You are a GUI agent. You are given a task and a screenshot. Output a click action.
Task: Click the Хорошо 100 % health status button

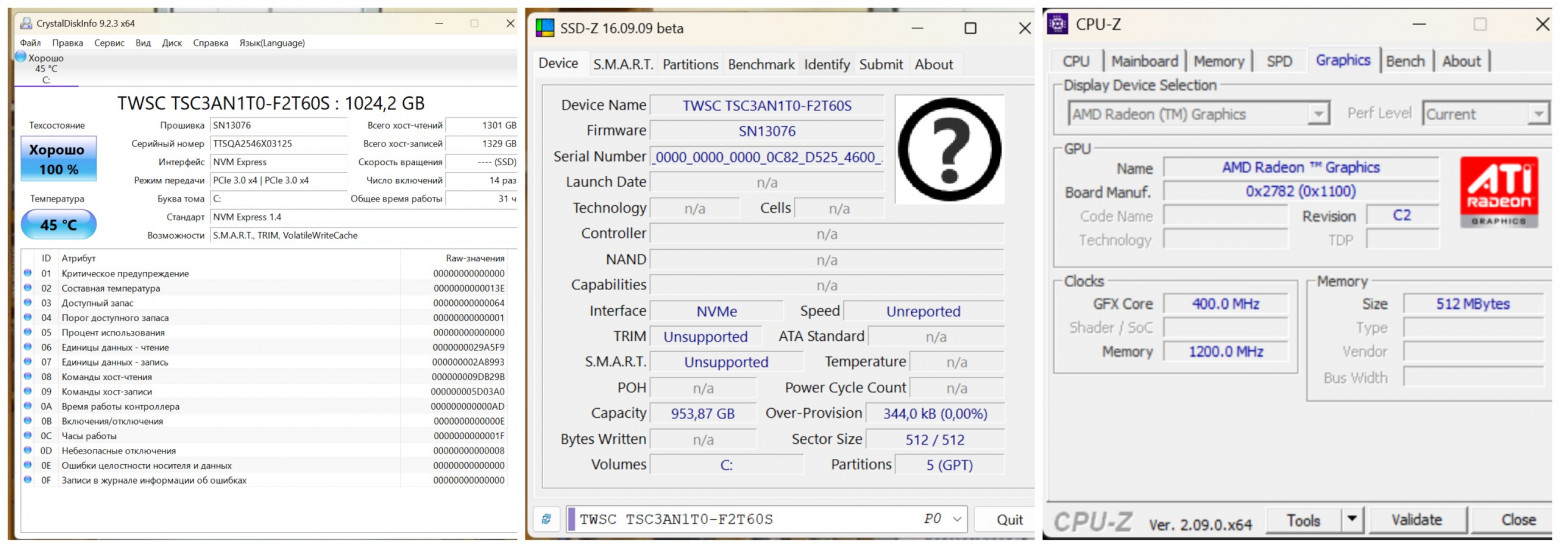(x=58, y=160)
